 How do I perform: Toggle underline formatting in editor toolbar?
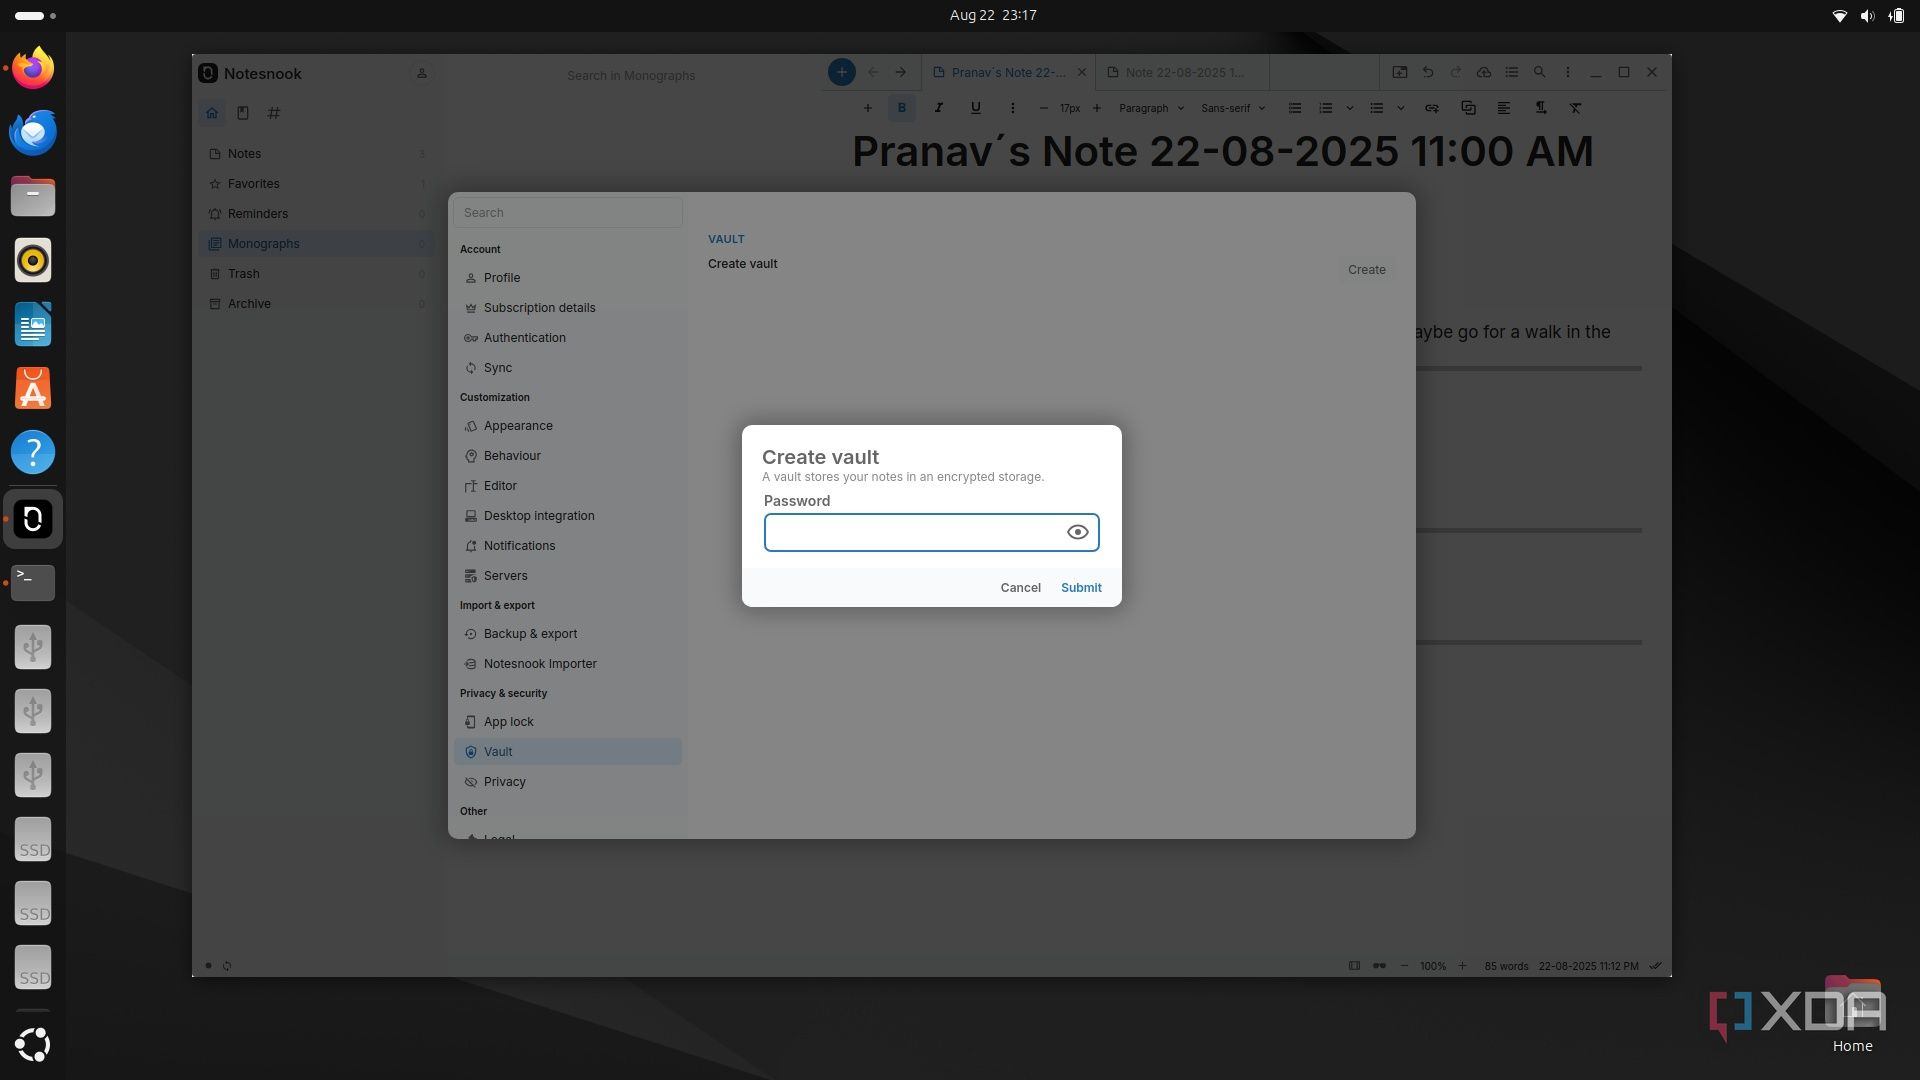click(975, 108)
